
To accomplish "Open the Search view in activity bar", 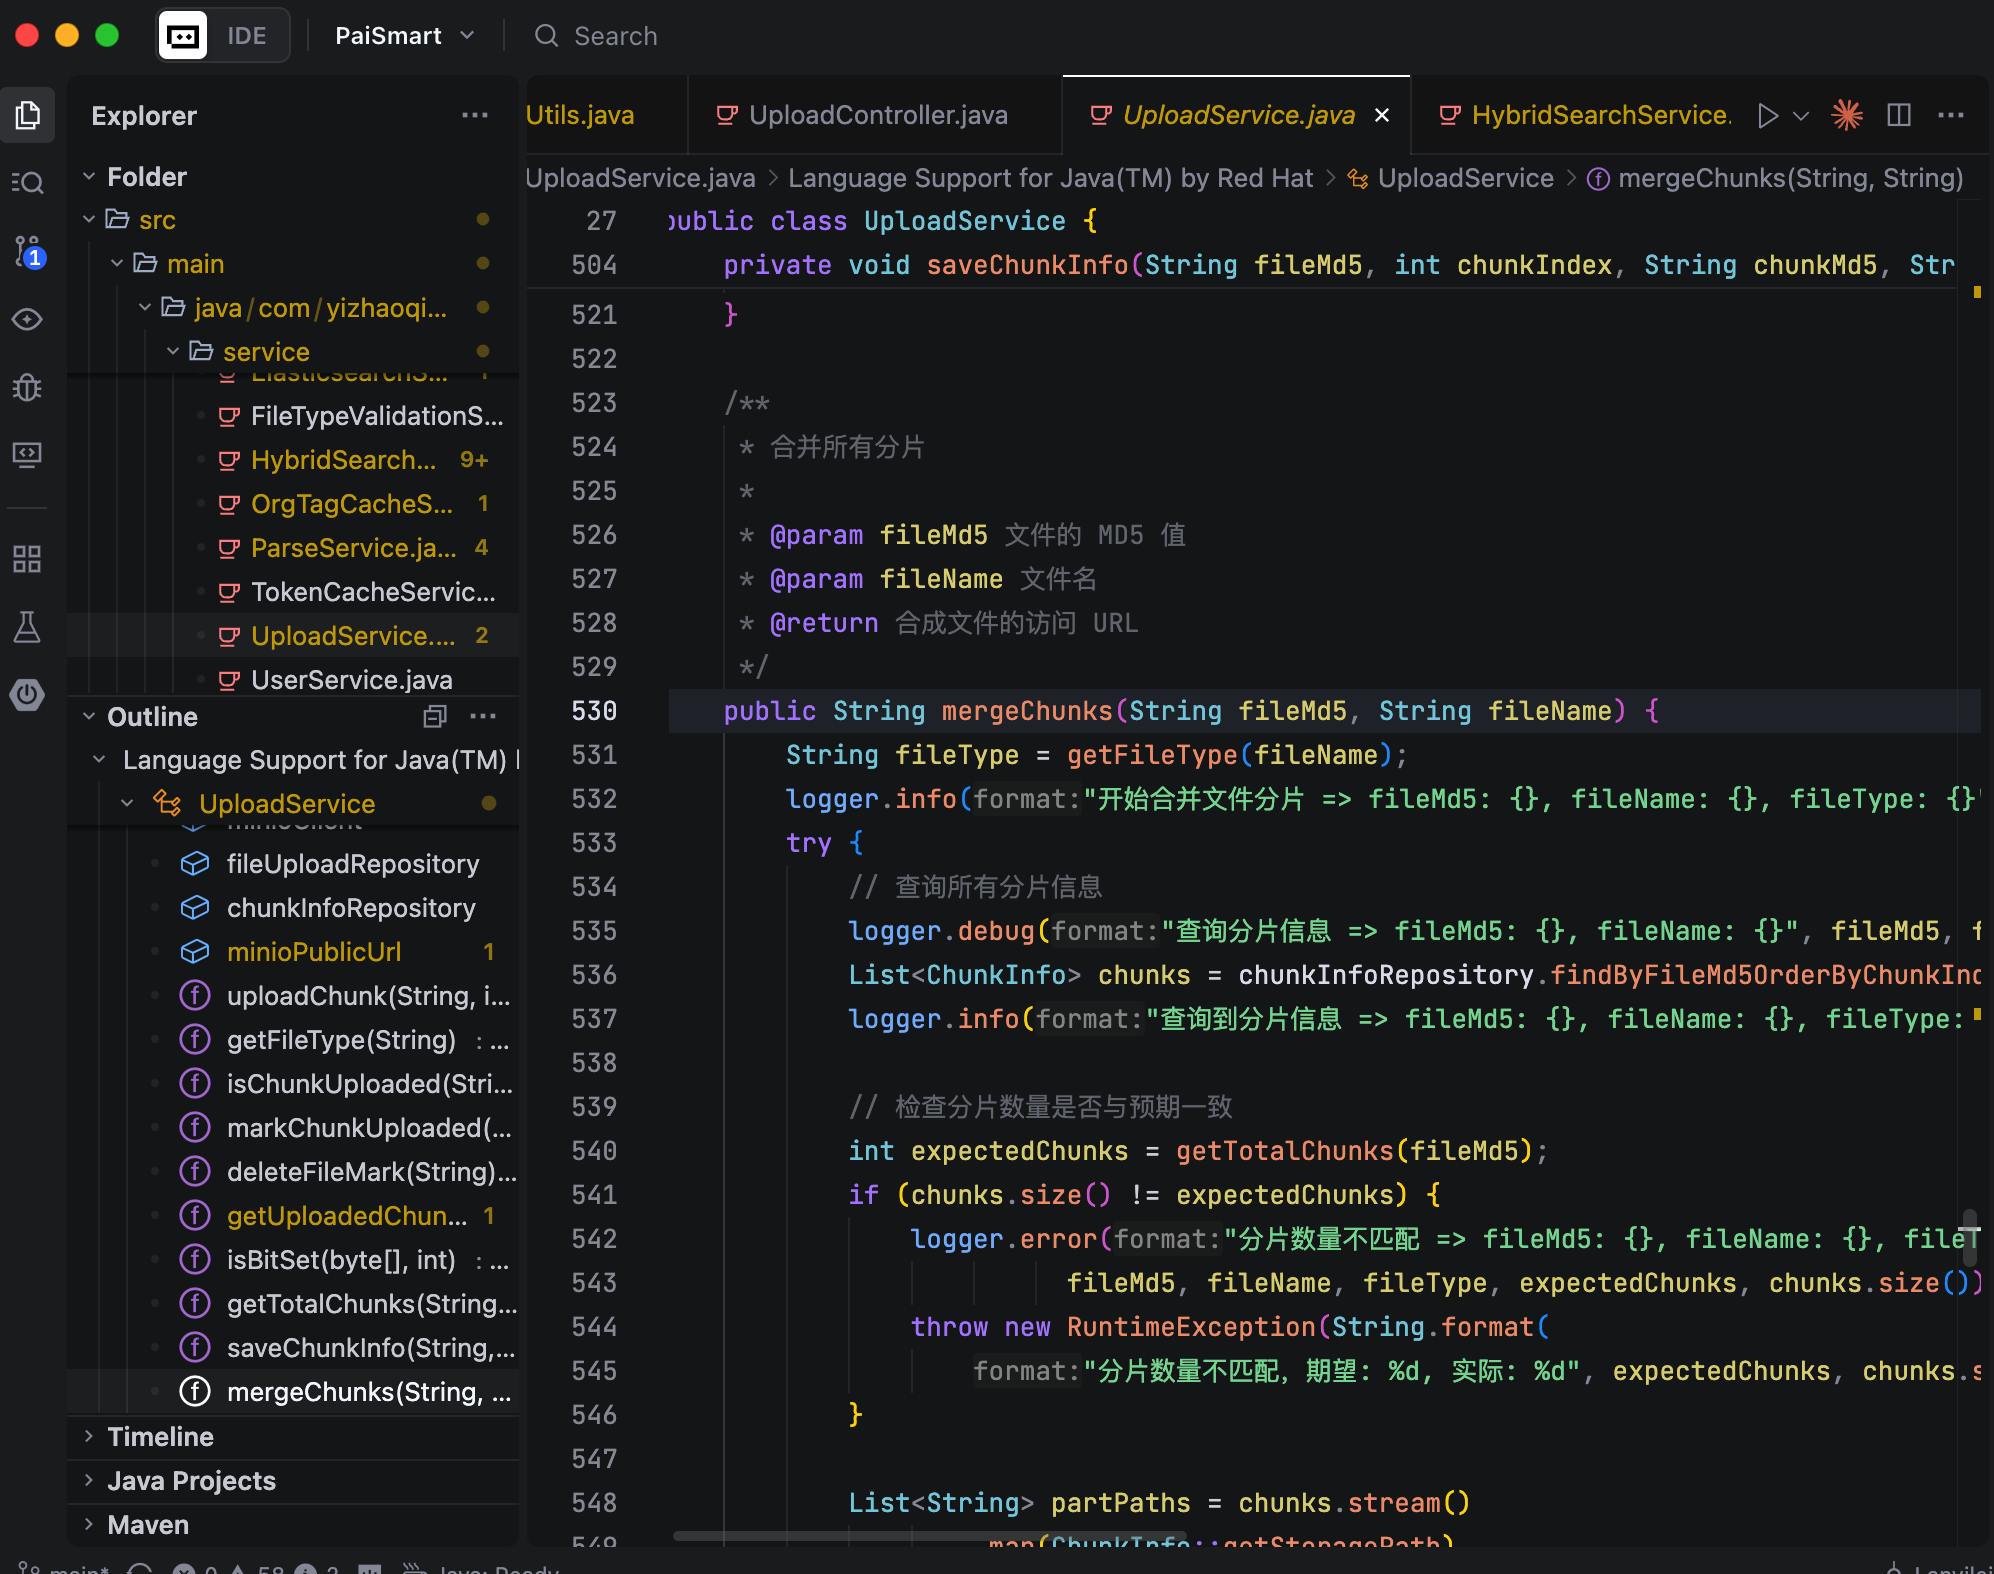I will pyautogui.click(x=28, y=183).
